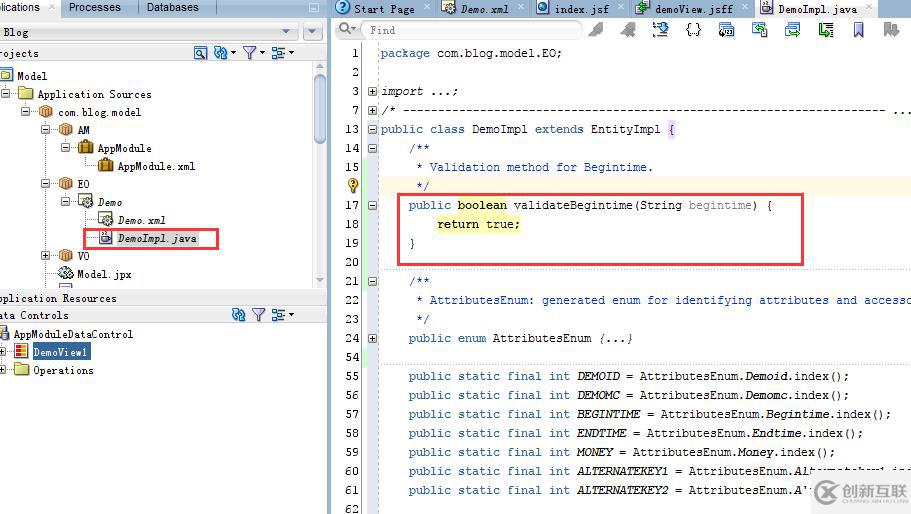Click the Application Resources panel header
The image size is (911, 514).
pyautogui.click(x=163, y=298)
